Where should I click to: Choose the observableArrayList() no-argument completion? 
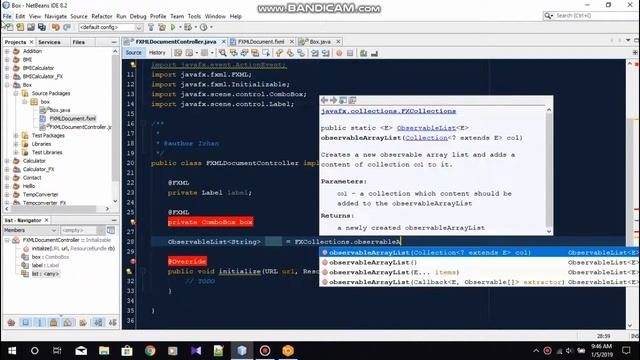click(479, 262)
